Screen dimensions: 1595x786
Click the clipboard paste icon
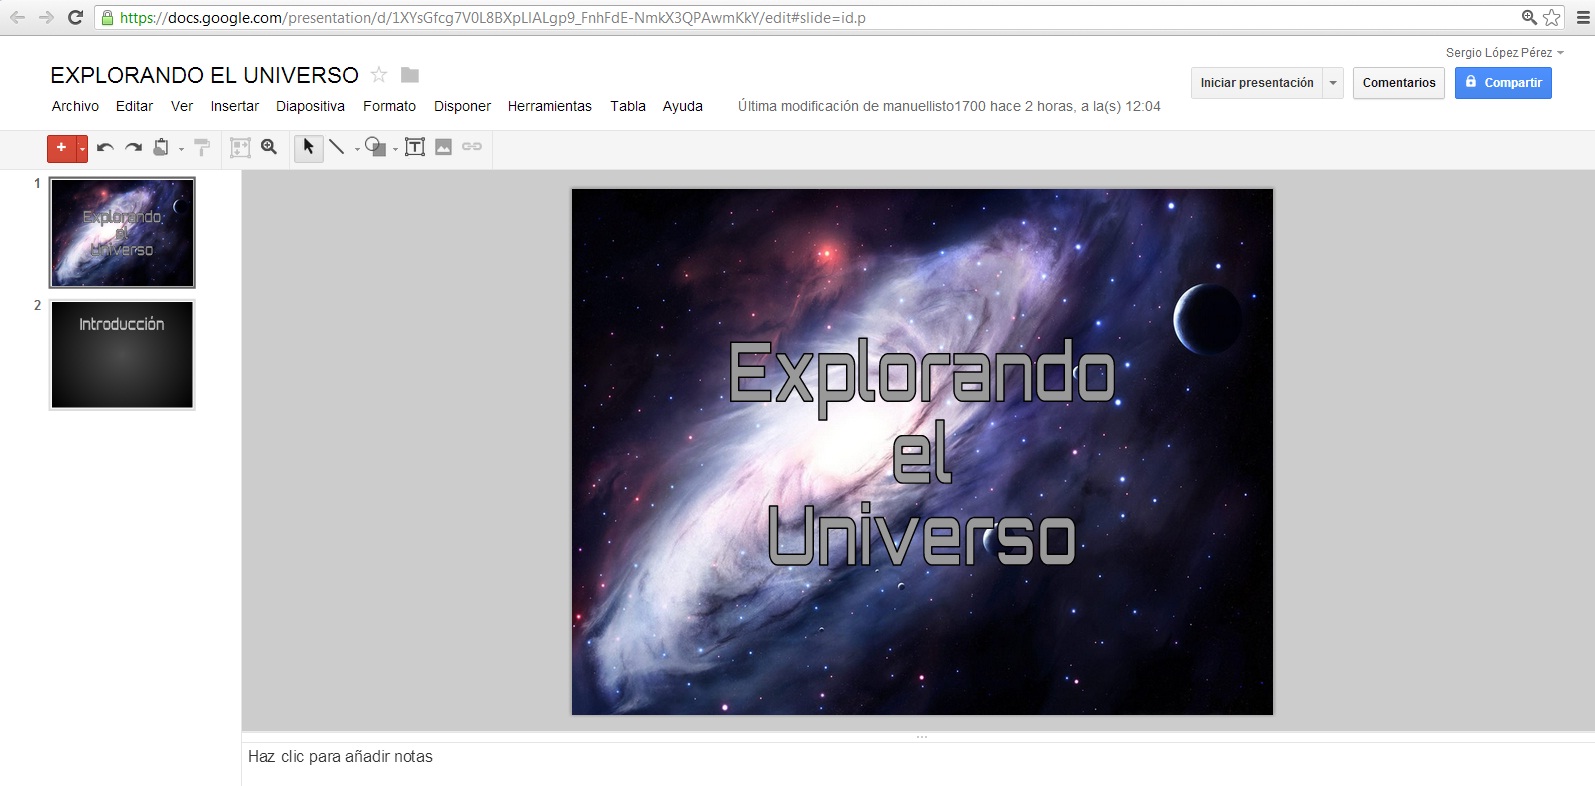pyautogui.click(x=161, y=147)
